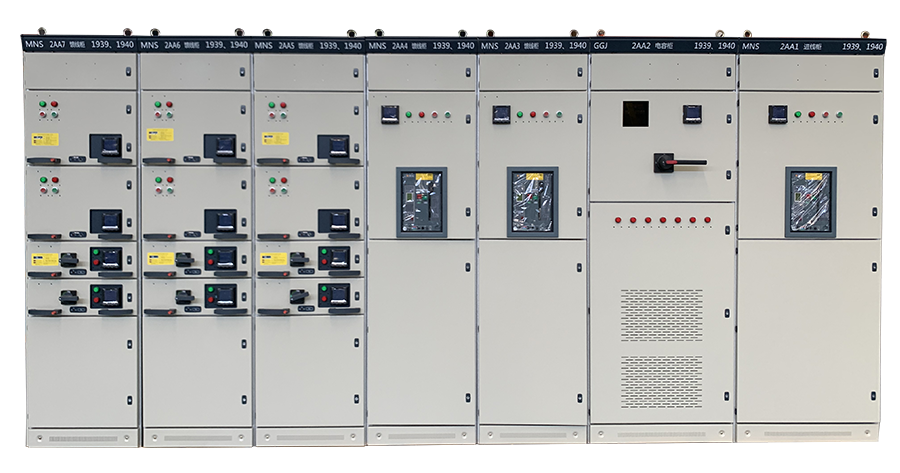Click the air circuit breaker on cabinet 2AA1
900x473 pixels.
(x=810, y=202)
